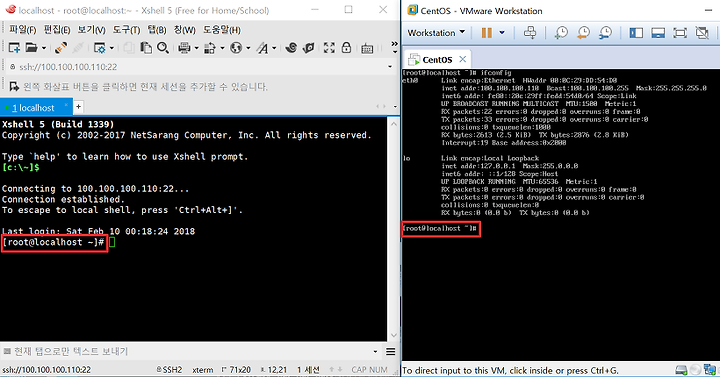Open the Workstation menu in VMware
The height and width of the screenshot is (377, 720).
point(436,33)
